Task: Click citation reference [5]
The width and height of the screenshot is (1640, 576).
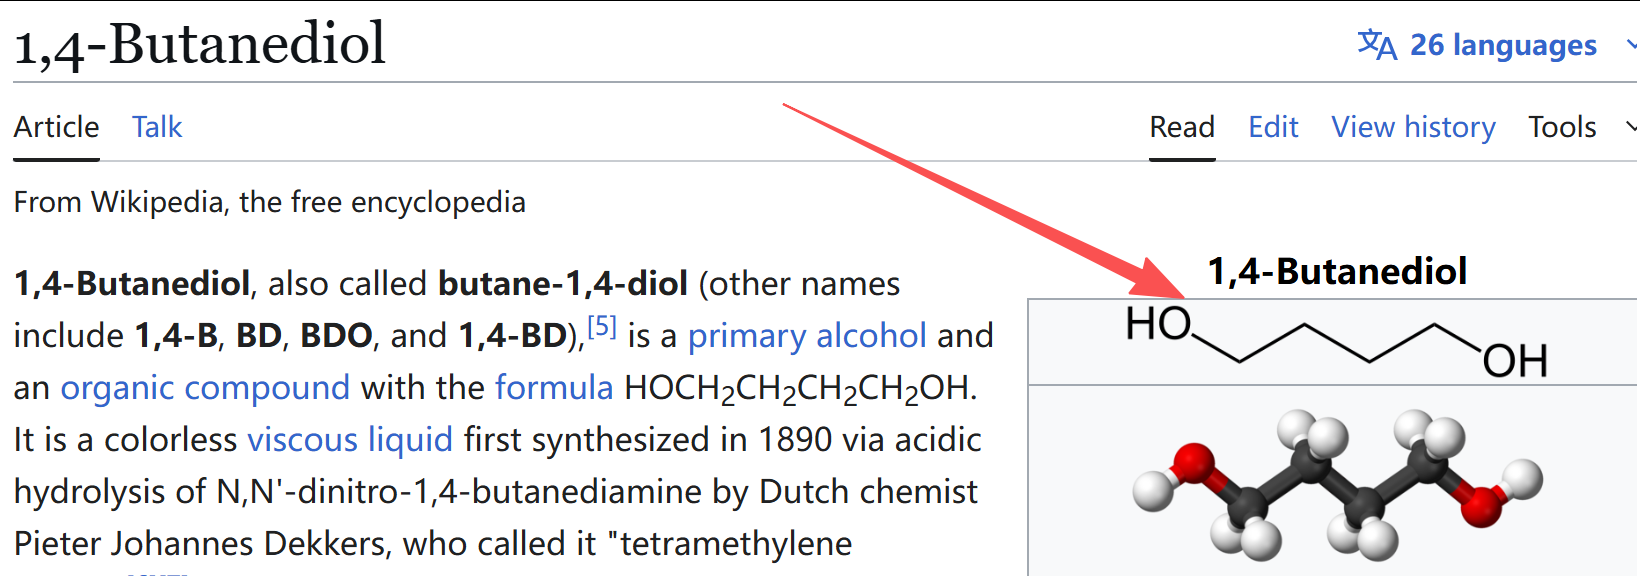Action: pyautogui.click(x=601, y=327)
